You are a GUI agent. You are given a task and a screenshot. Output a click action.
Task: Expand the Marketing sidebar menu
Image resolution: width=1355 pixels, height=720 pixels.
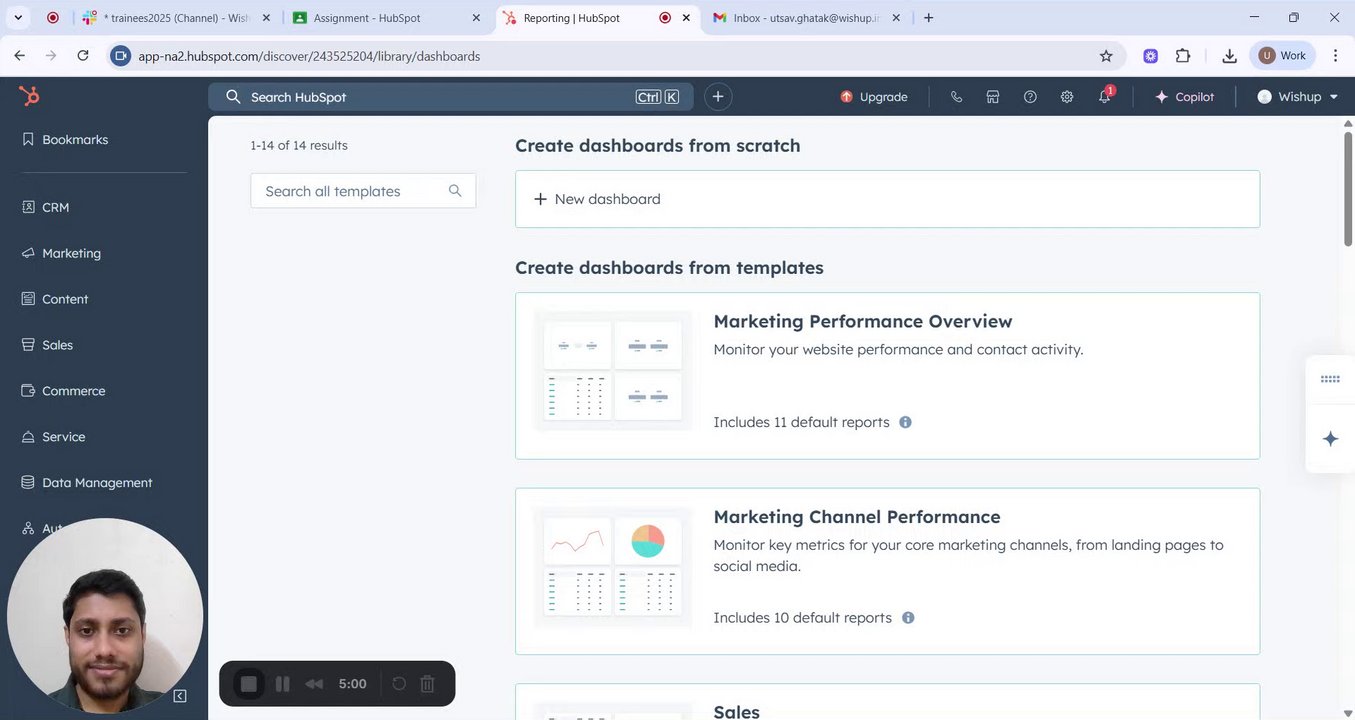click(x=71, y=253)
